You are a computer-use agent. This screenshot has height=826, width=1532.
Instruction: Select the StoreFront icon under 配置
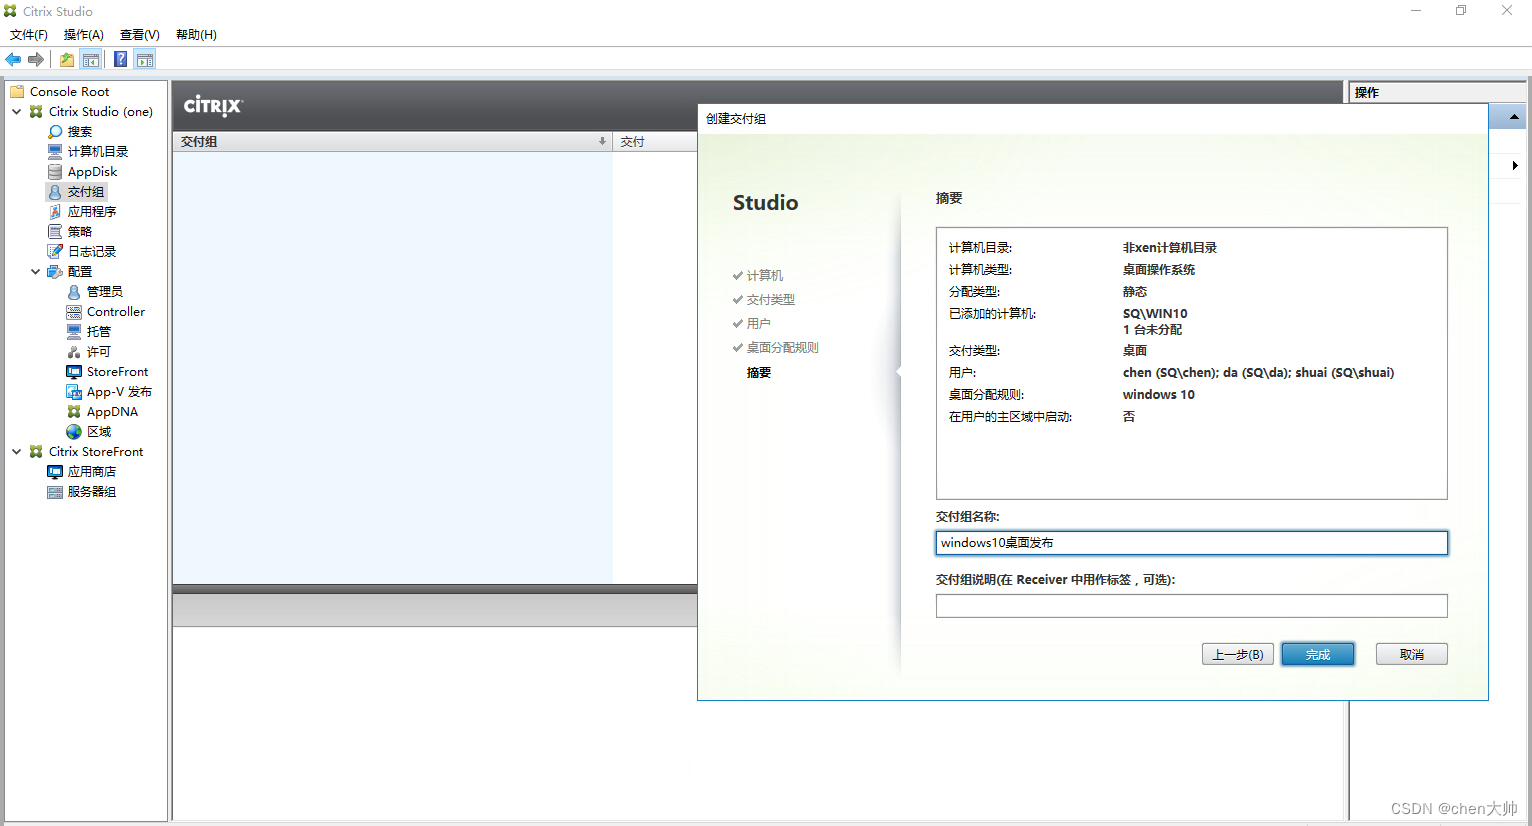[74, 372]
